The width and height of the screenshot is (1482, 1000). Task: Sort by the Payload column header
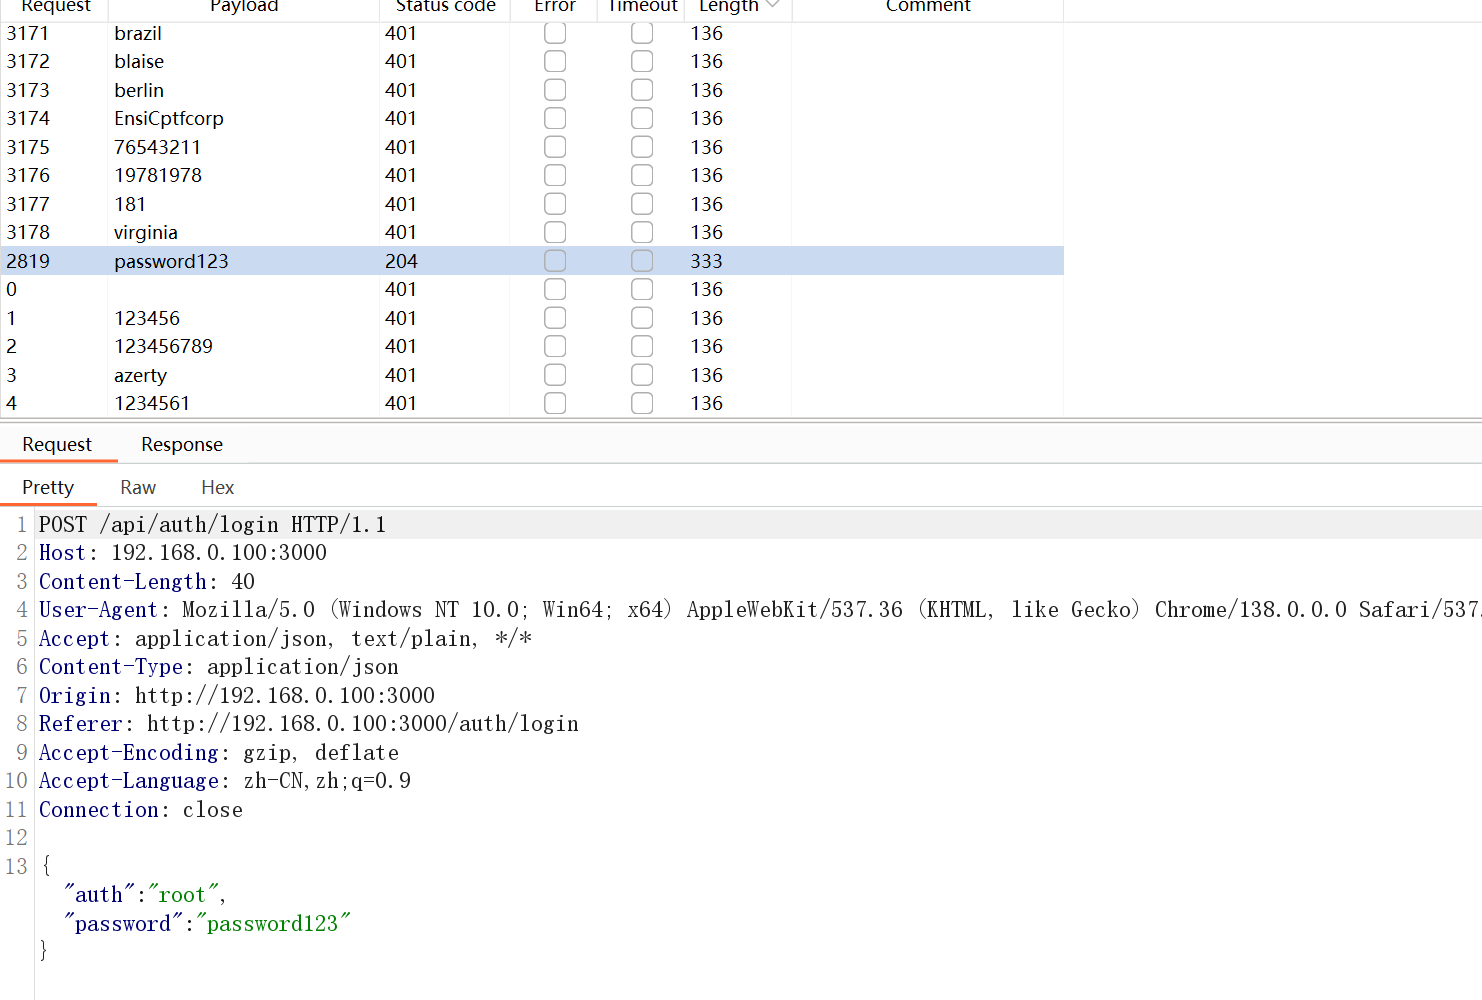pyautogui.click(x=244, y=7)
